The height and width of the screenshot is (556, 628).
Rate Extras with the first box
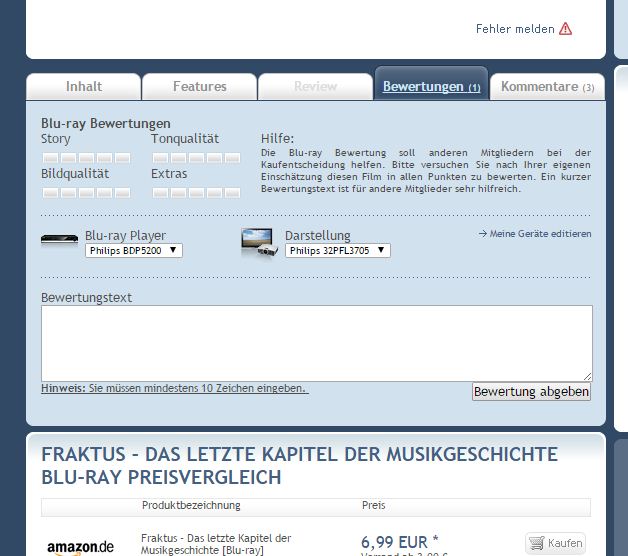tap(160, 192)
